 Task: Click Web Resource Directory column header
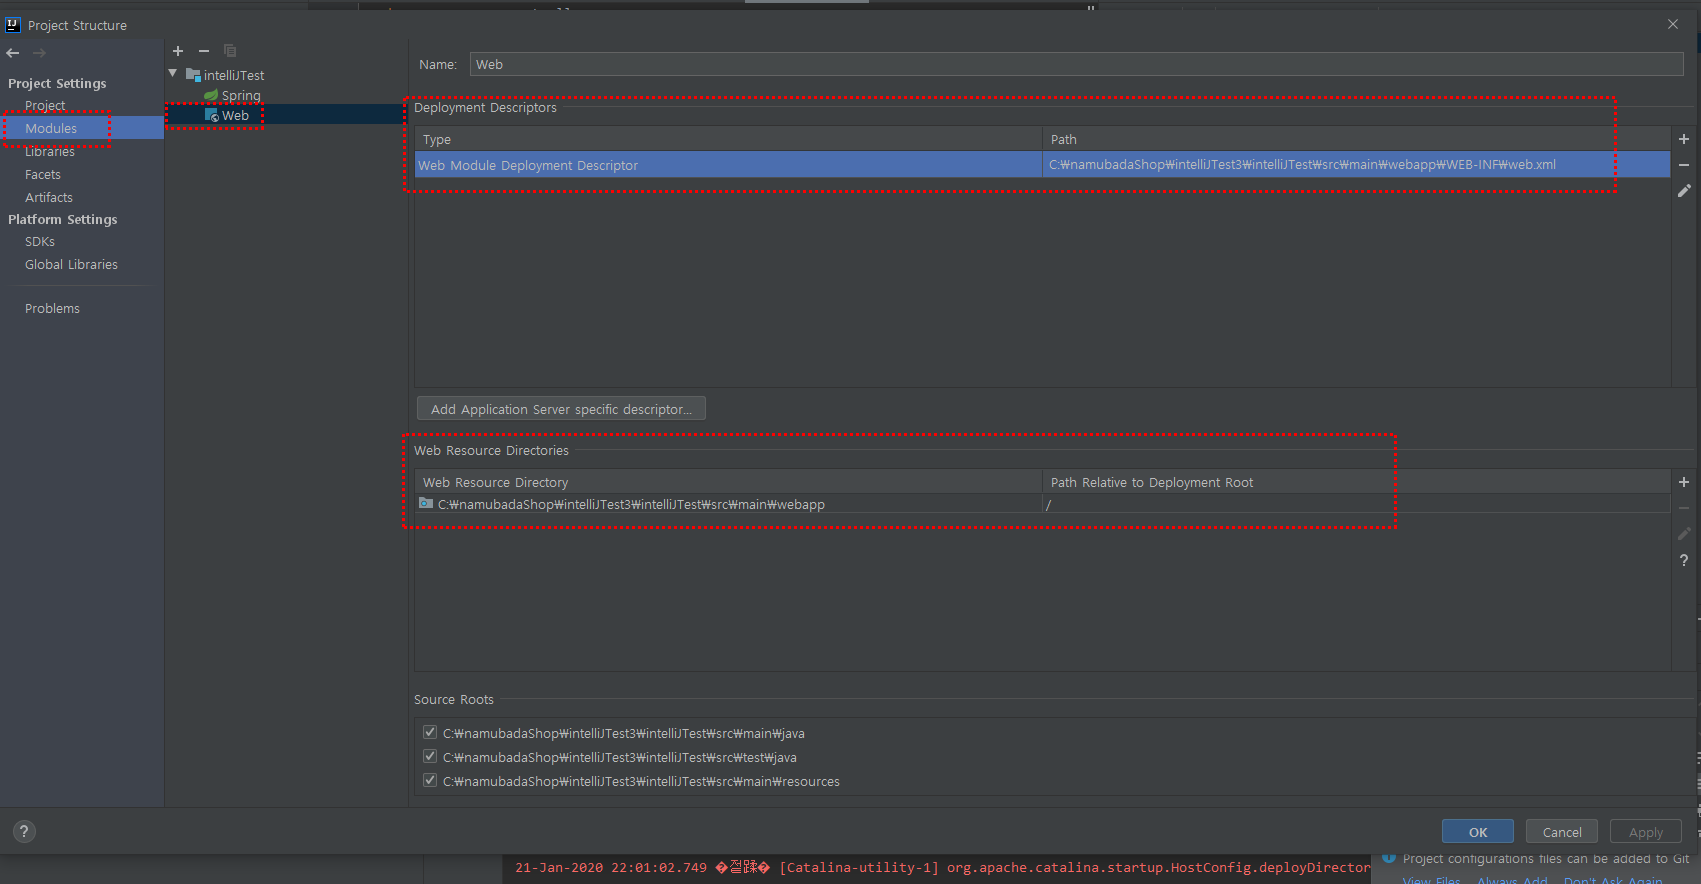[729, 482]
